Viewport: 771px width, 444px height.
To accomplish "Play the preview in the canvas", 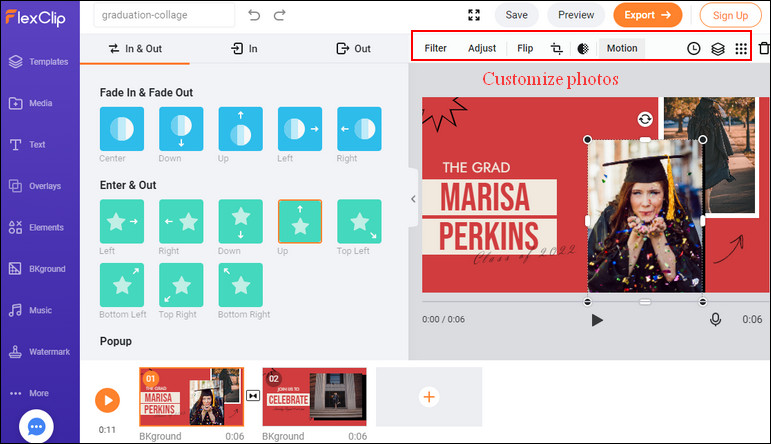I will tap(596, 321).
